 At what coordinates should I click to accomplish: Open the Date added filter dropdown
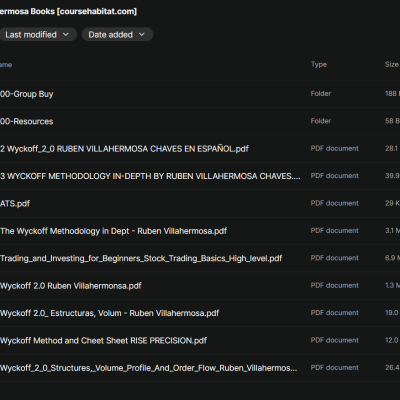click(117, 35)
